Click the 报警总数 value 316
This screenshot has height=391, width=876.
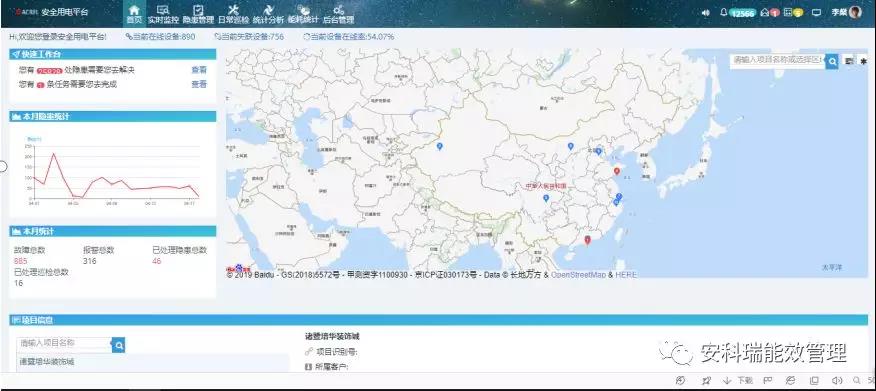click(x=89, y=261)
